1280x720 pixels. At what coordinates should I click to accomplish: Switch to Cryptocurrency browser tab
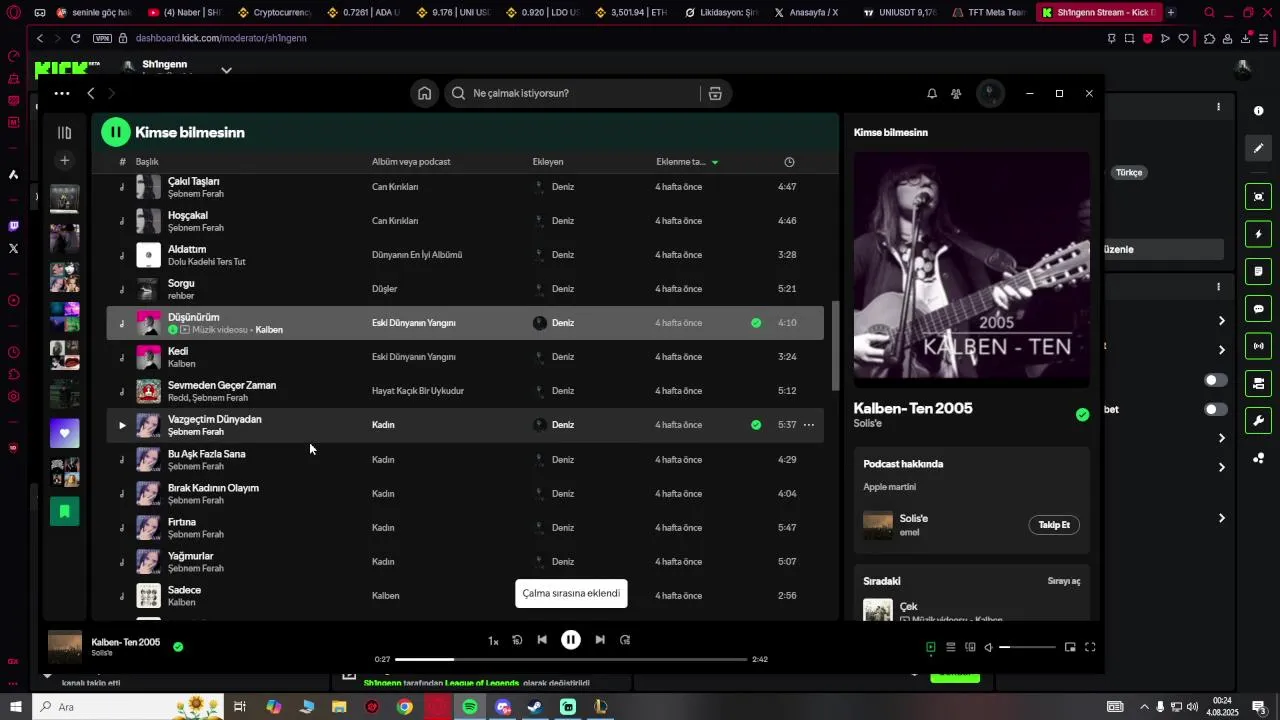(x=276, y=12)
